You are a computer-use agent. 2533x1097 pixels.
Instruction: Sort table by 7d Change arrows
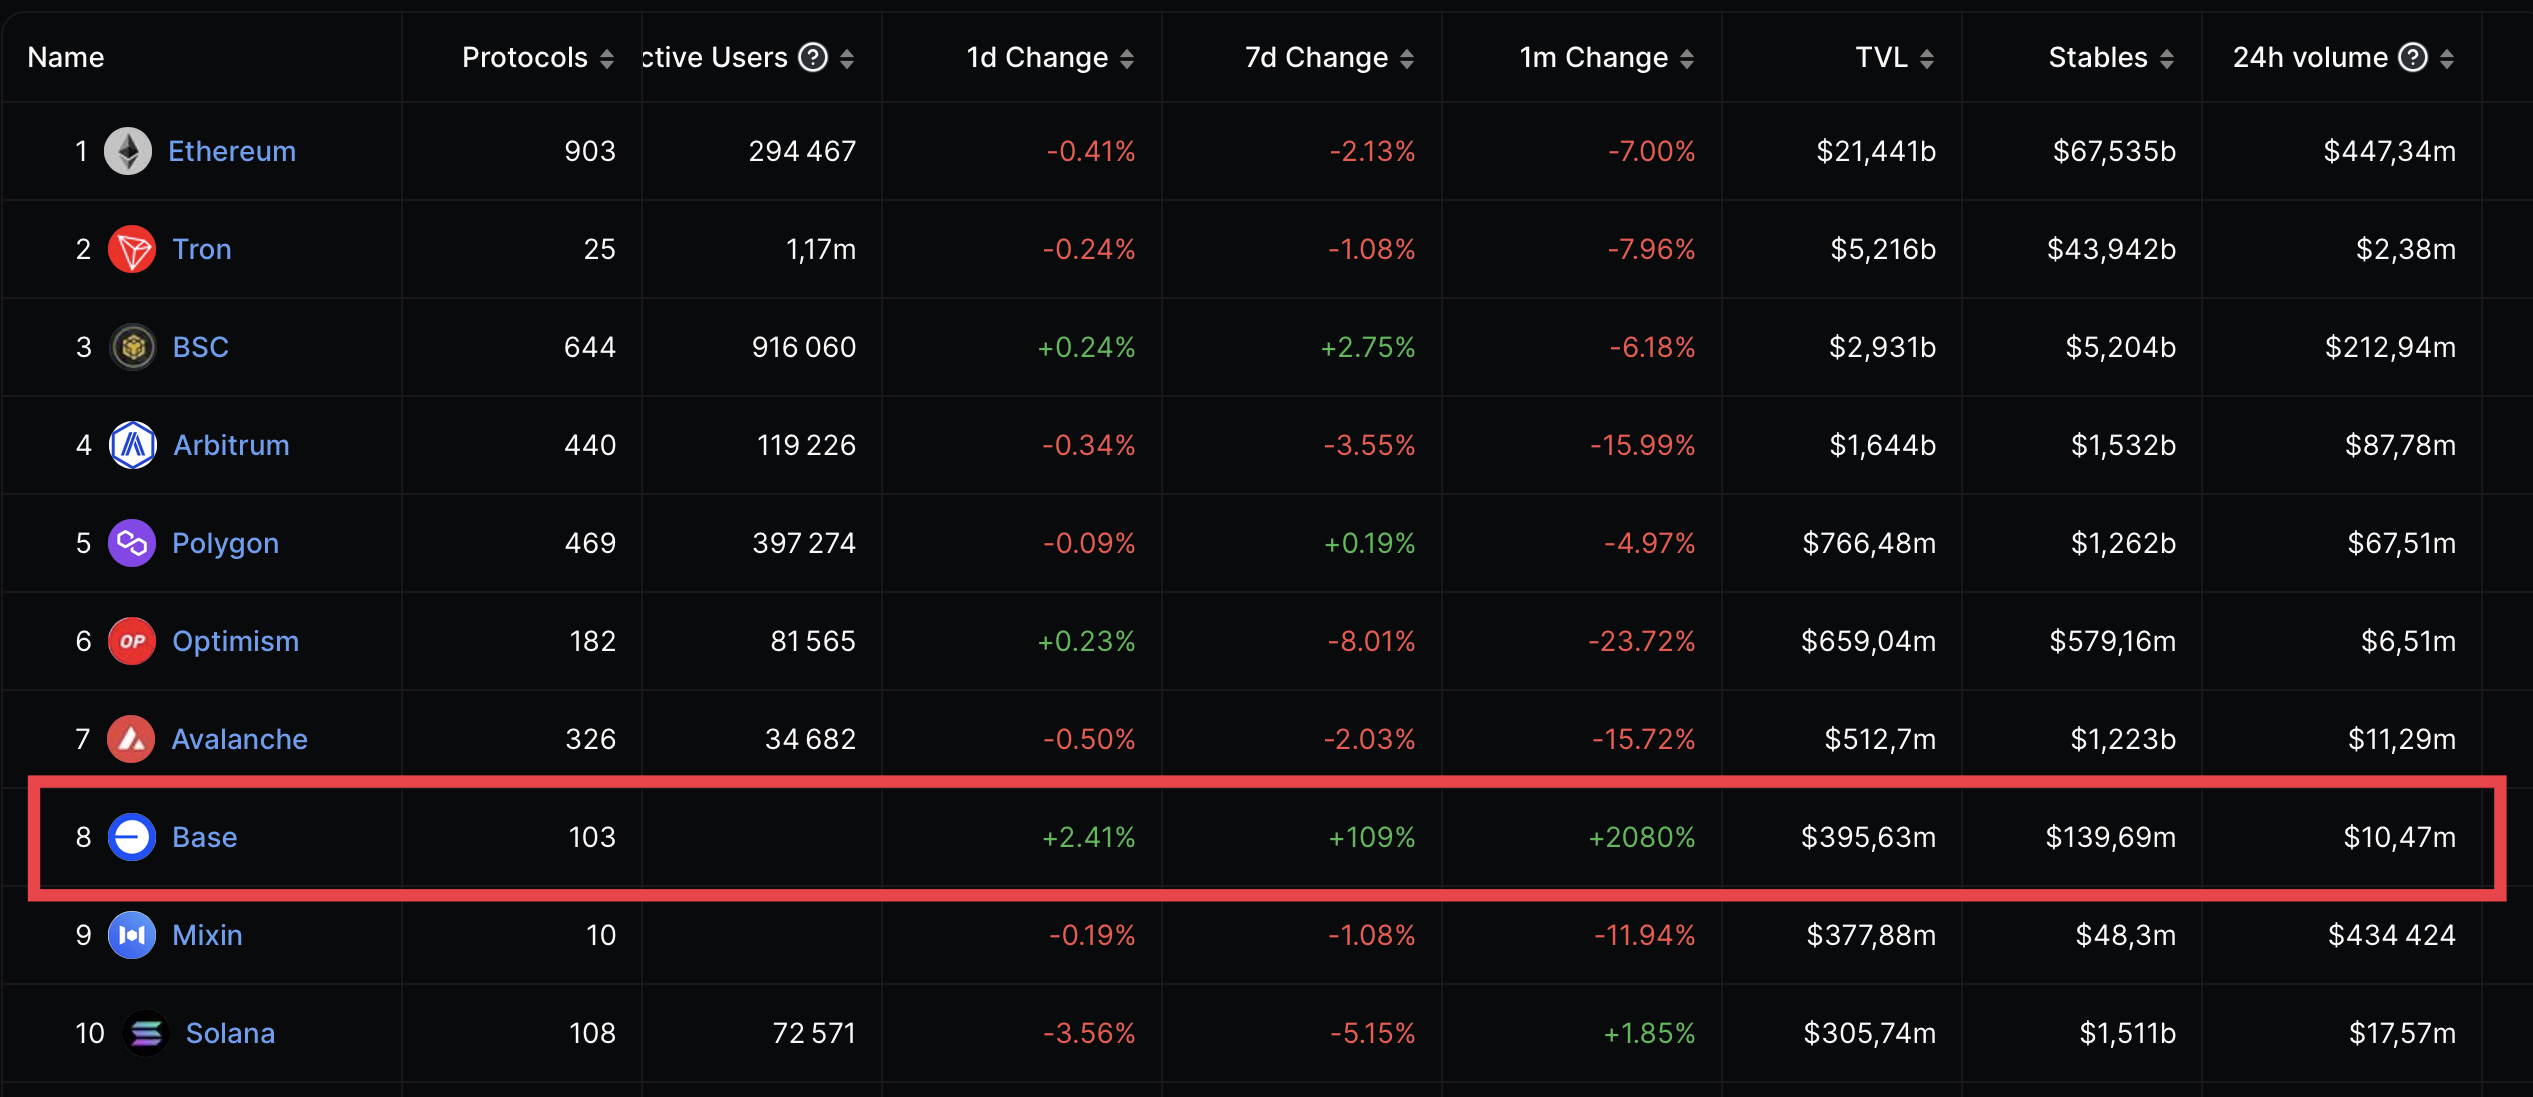[x=1407, y=59]
